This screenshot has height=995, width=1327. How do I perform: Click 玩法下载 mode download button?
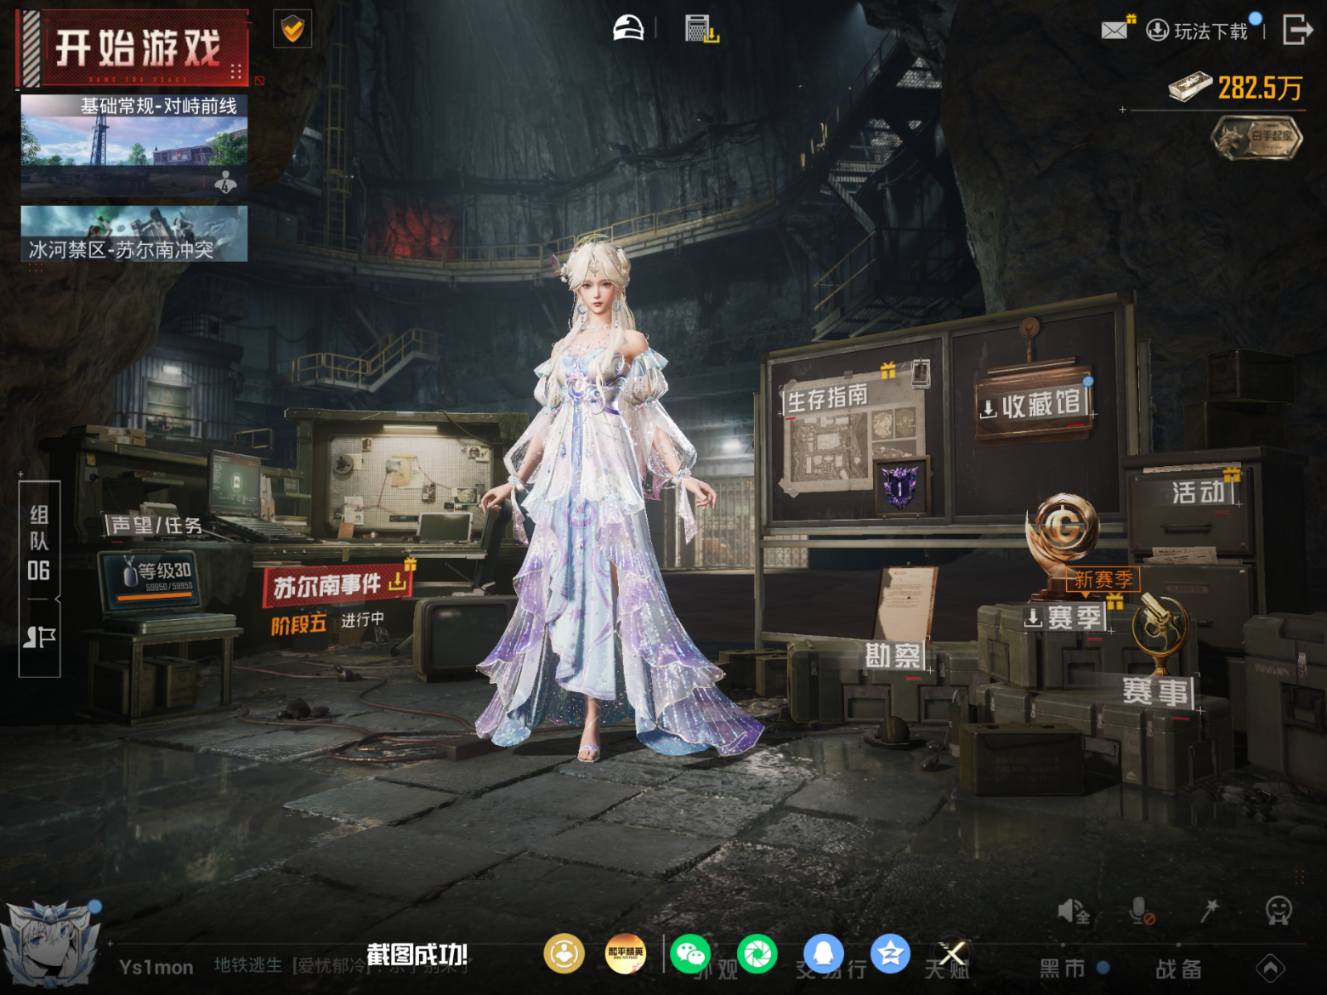pos(1198,30)
